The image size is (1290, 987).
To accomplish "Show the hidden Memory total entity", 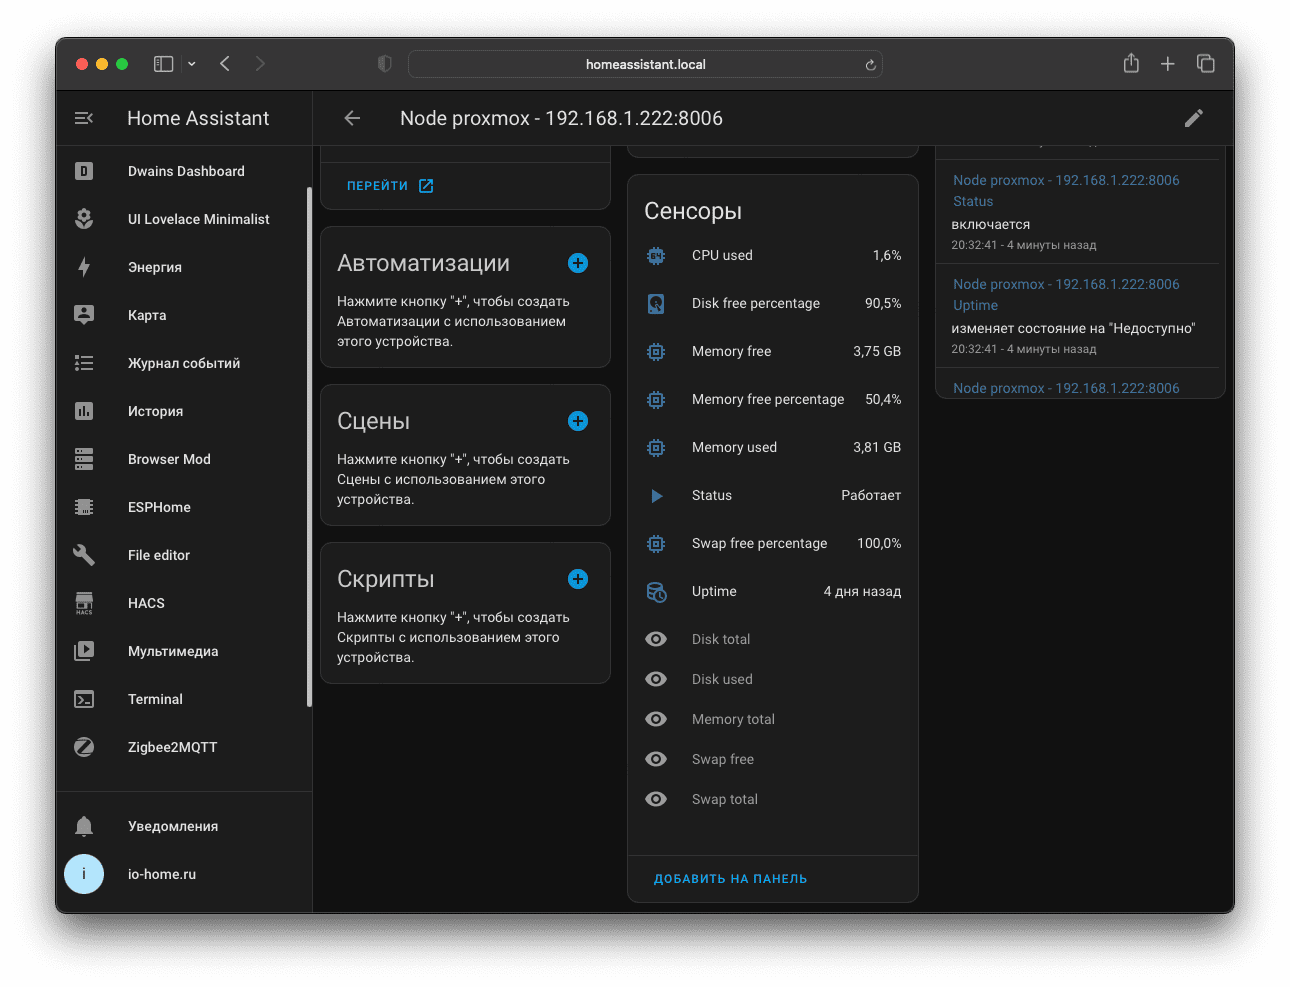I will coord(656,719).
